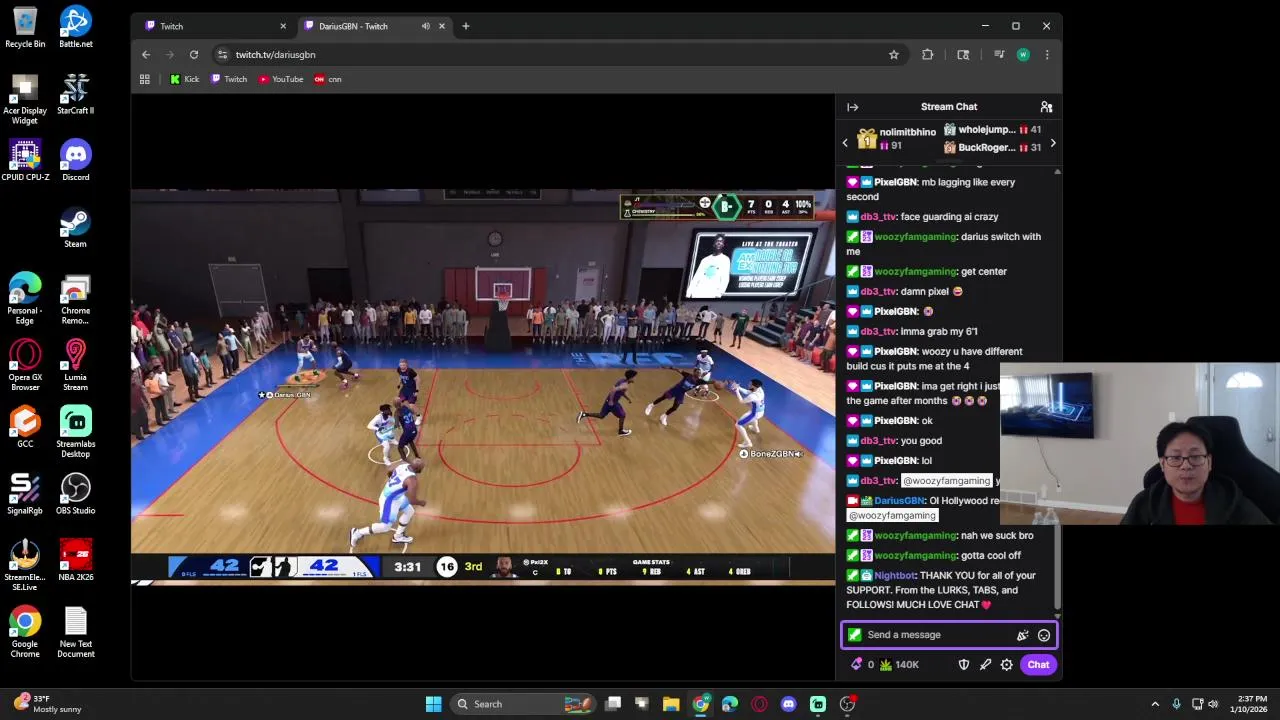Image resolution: width=1280 pixels, height=720 pixels.
Task: Open Chrome profile avatar W
Action: pos(1023,55)
